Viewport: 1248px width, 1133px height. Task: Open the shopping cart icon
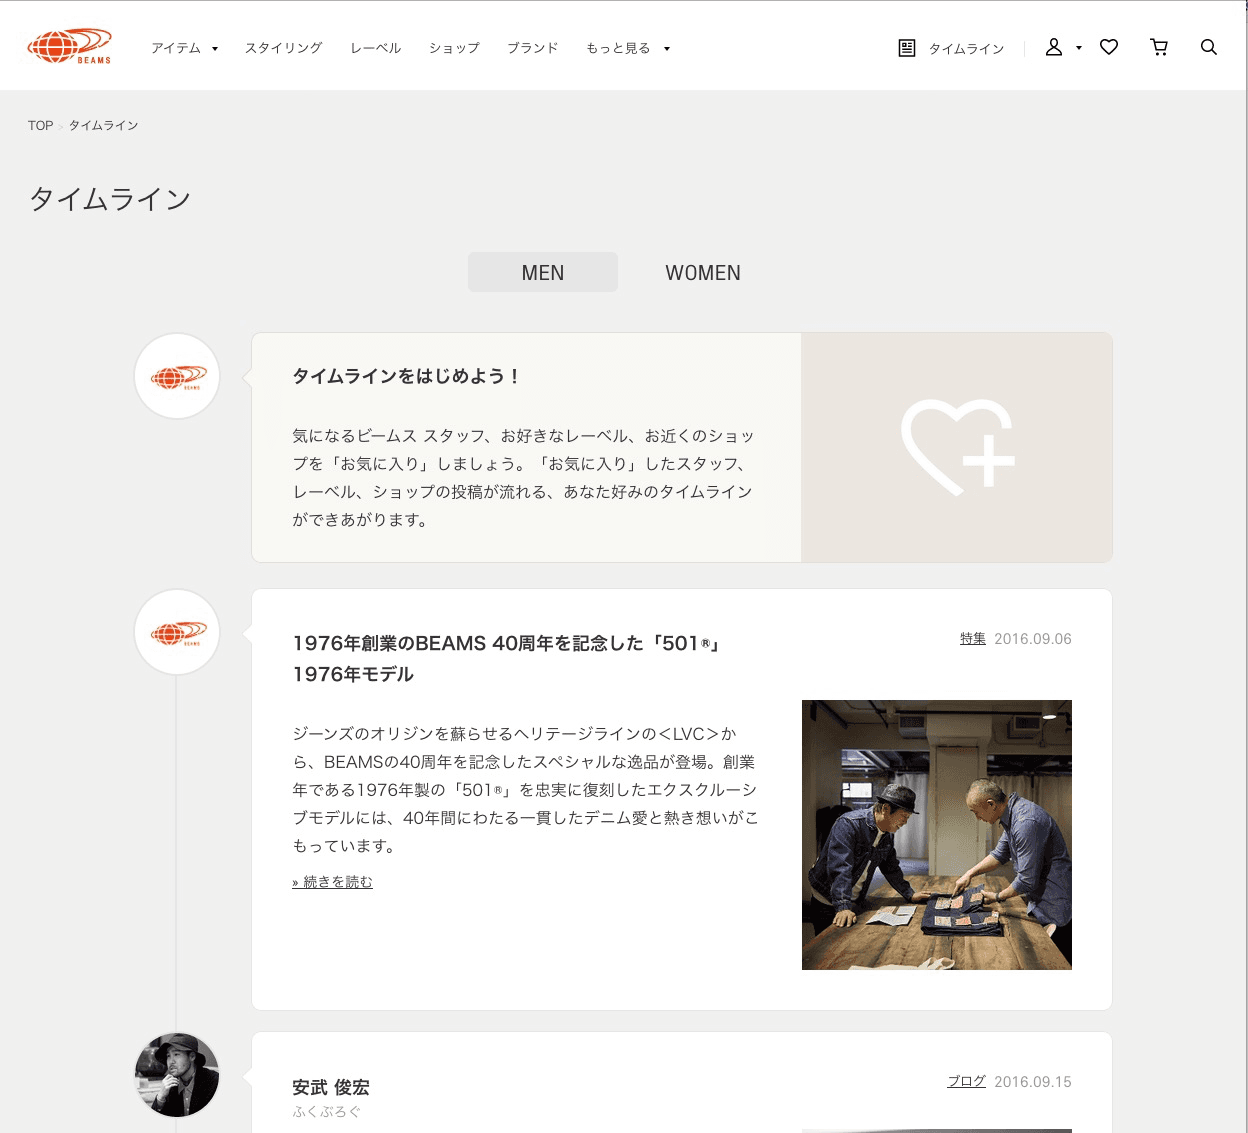point(1159,47)
